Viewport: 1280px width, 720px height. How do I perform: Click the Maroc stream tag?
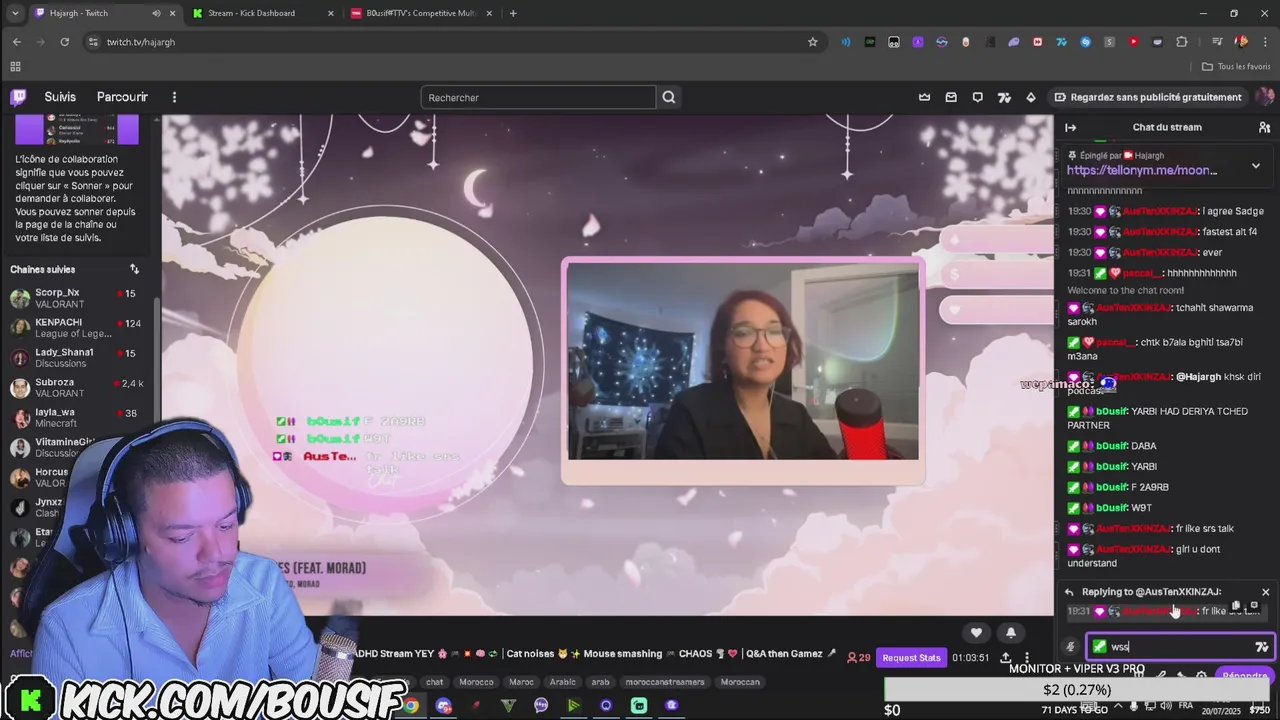[x=522, y=682]
